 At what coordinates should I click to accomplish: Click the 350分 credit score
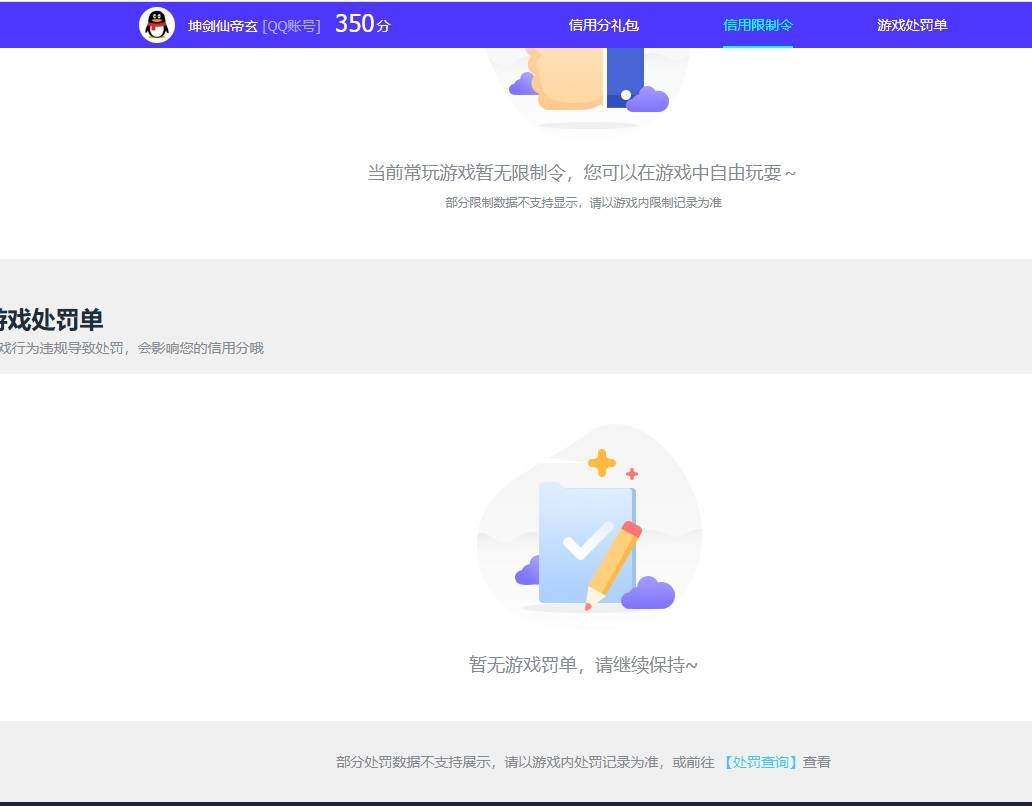pos(363,24)
